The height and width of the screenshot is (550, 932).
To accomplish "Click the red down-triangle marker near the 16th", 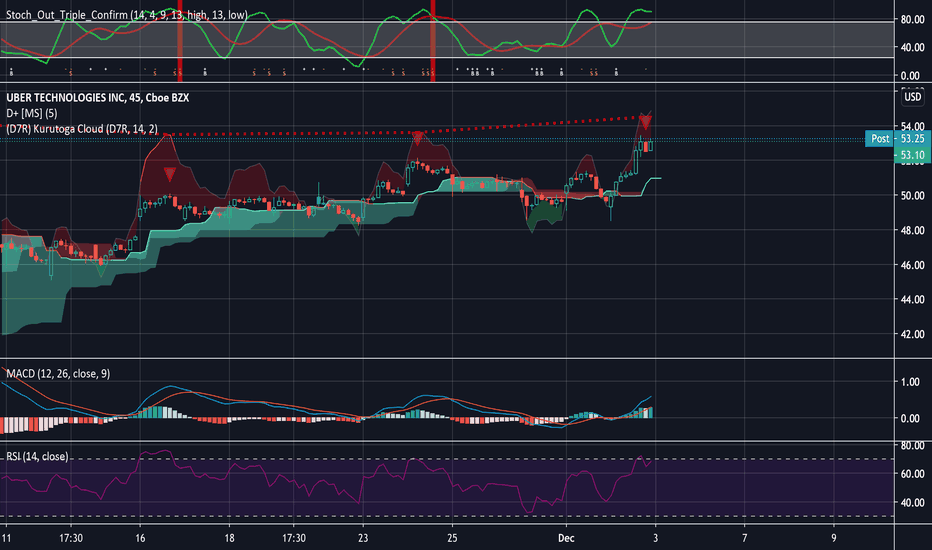I will coord(169,174).
